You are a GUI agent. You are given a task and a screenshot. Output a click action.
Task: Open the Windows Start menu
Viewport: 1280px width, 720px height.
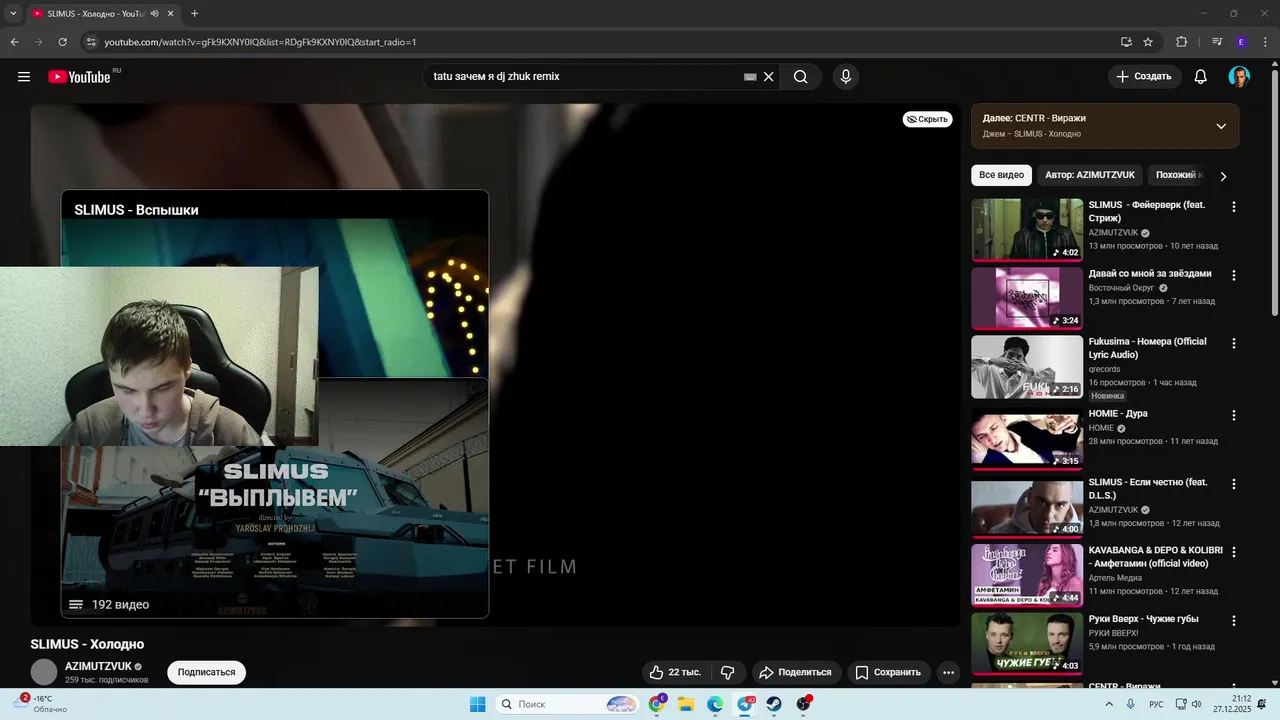pos(478,704)
